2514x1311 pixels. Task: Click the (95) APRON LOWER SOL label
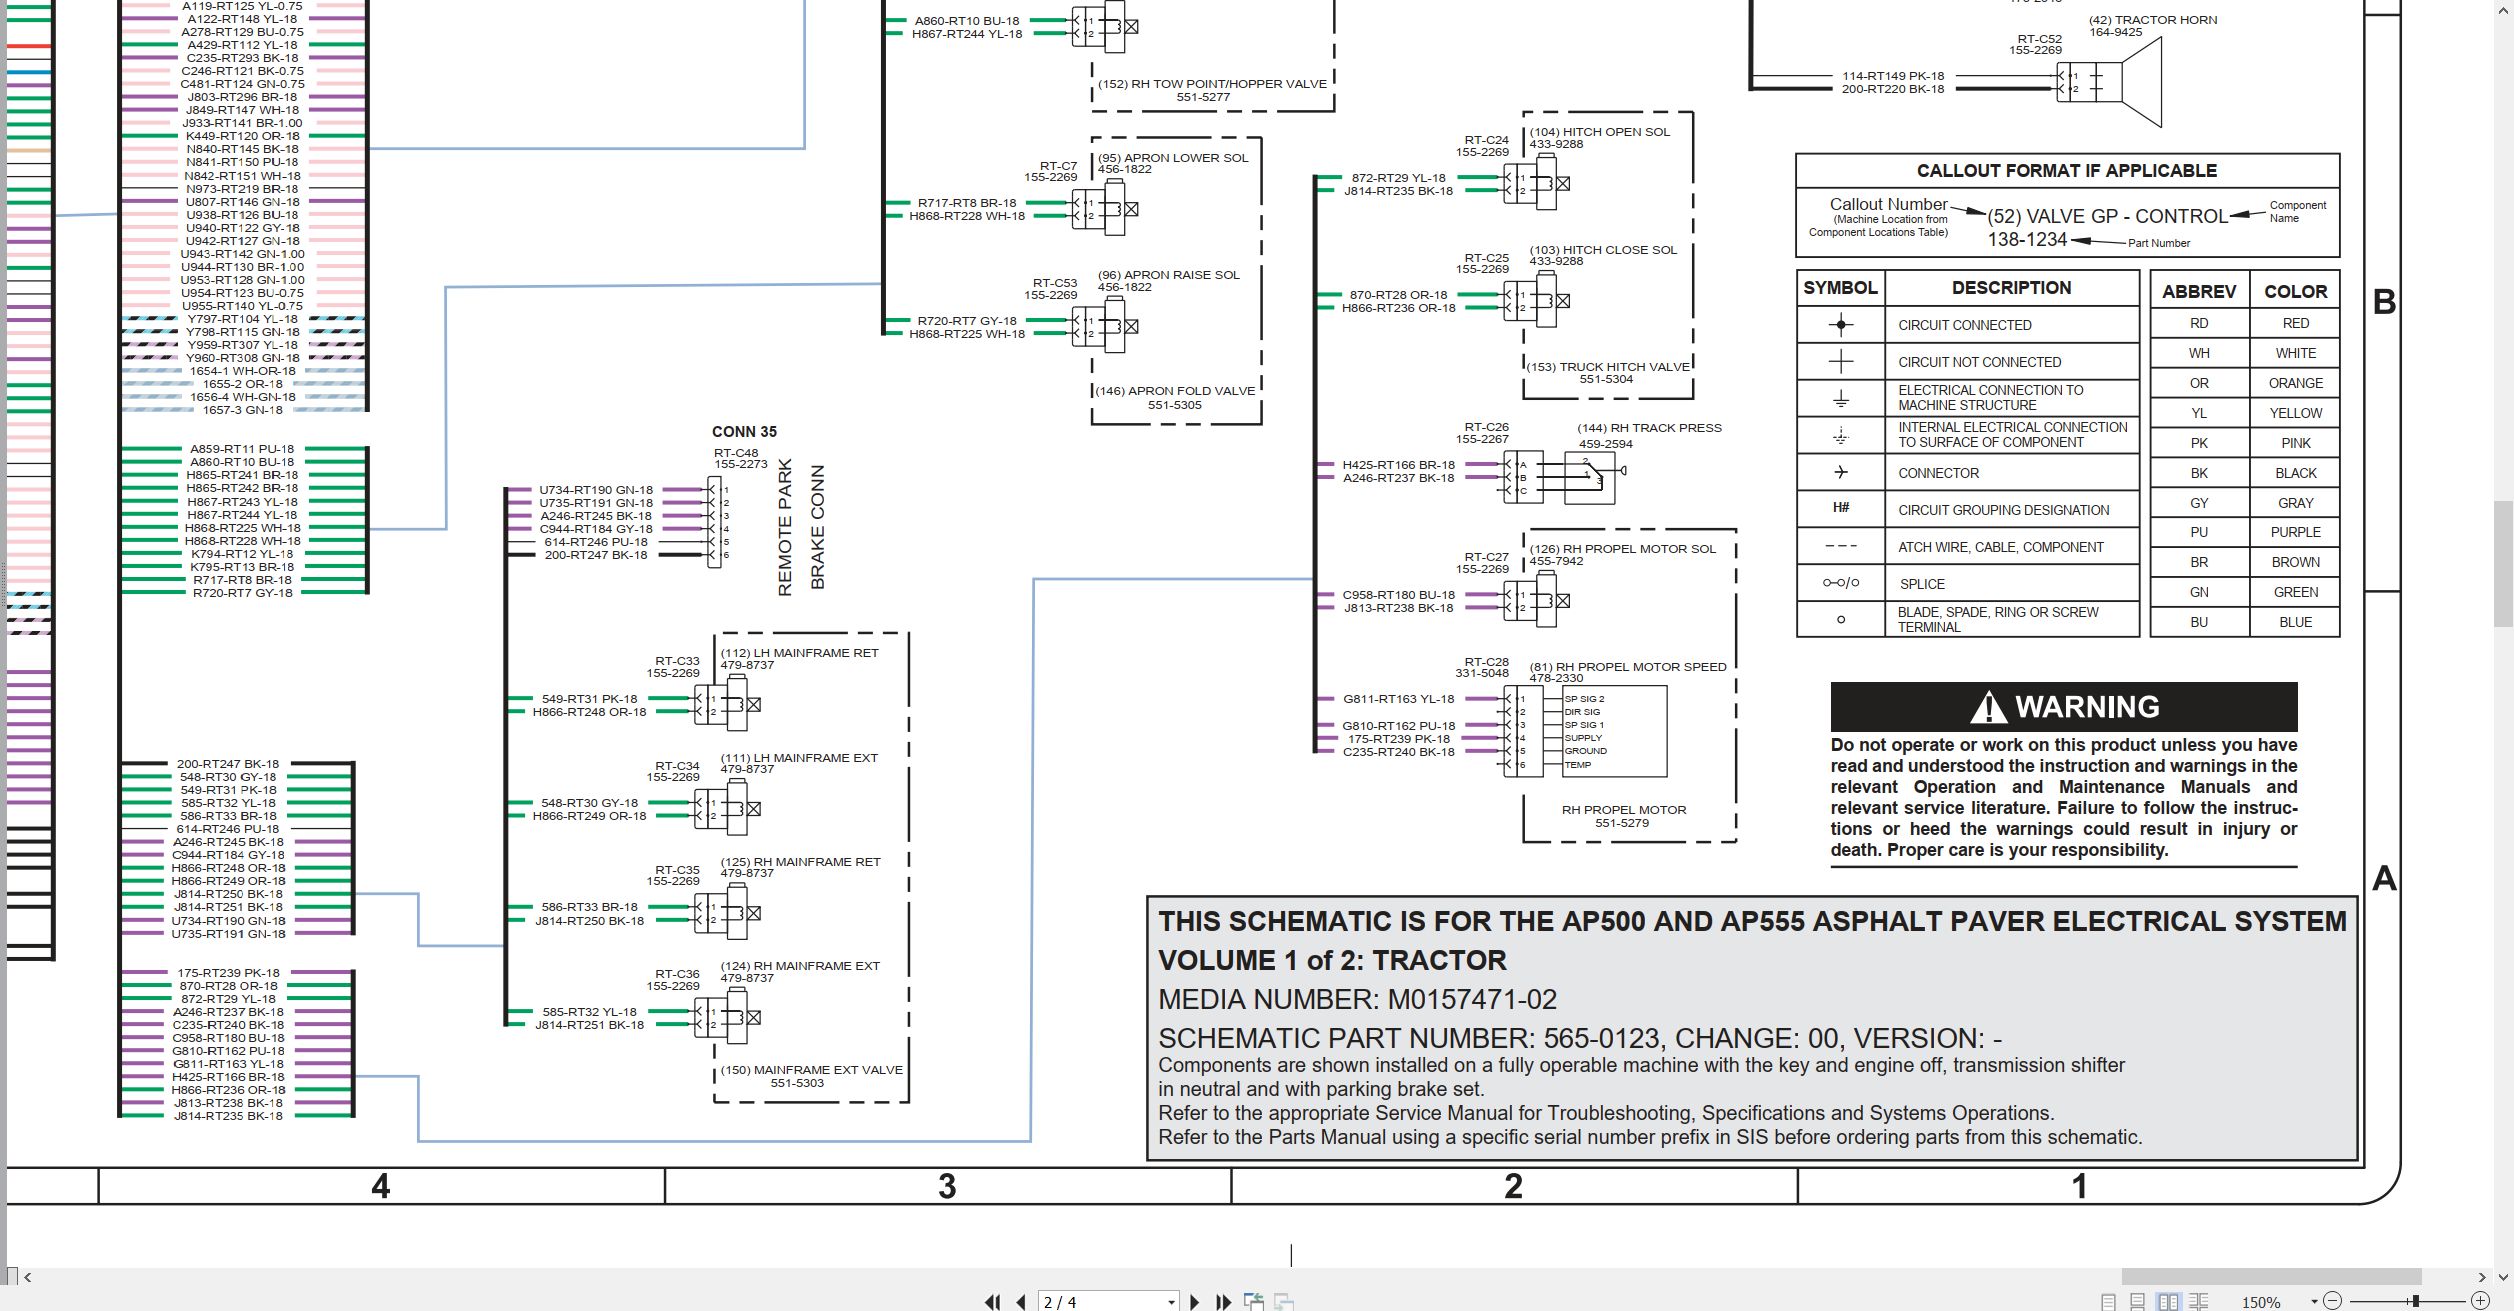coord(1173,158)
